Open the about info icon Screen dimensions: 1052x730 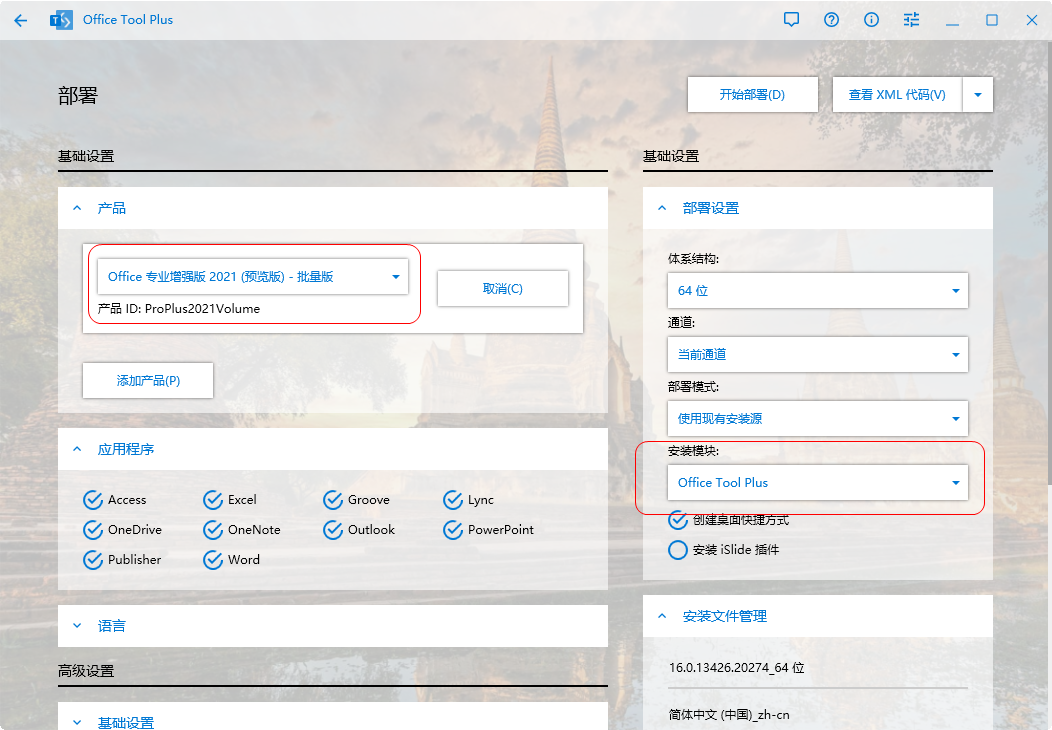pos(872,20)
